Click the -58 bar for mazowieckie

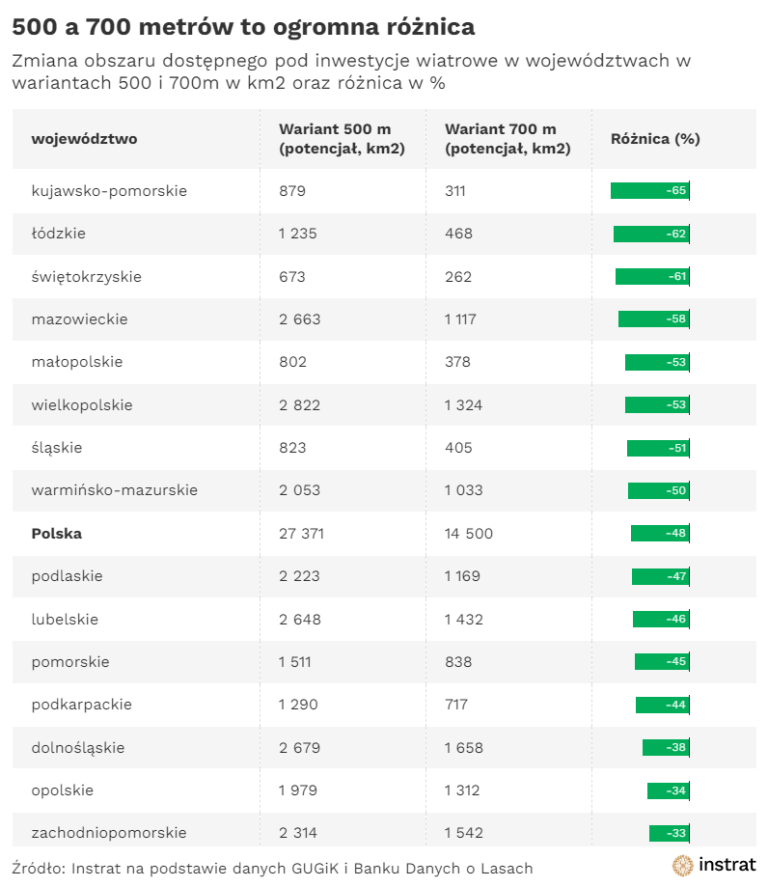pyautogui.click(x=654, y=319)
